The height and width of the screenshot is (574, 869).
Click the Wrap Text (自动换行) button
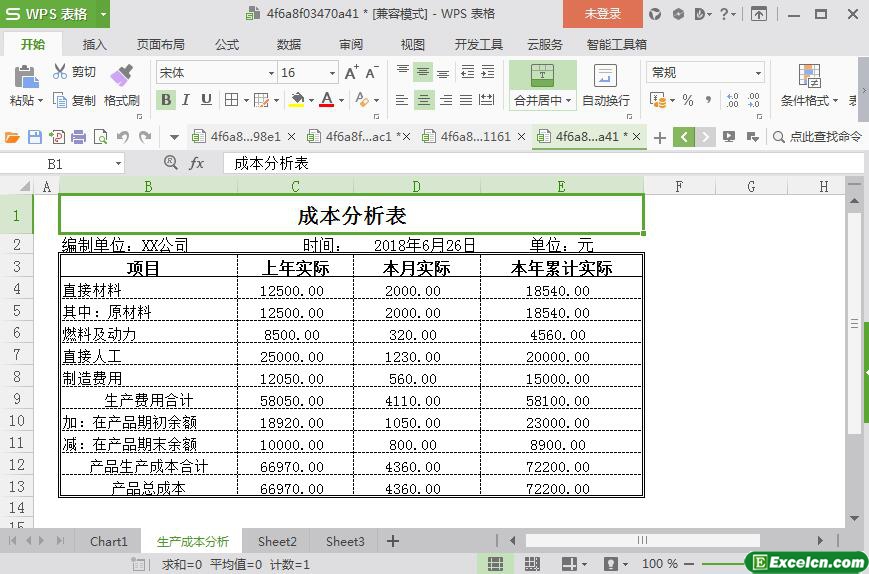pyautogui.click(x=606, y=86)
